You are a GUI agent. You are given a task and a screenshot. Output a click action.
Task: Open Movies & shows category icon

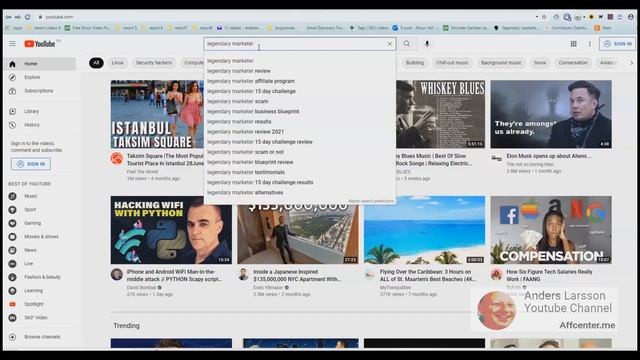13,237
